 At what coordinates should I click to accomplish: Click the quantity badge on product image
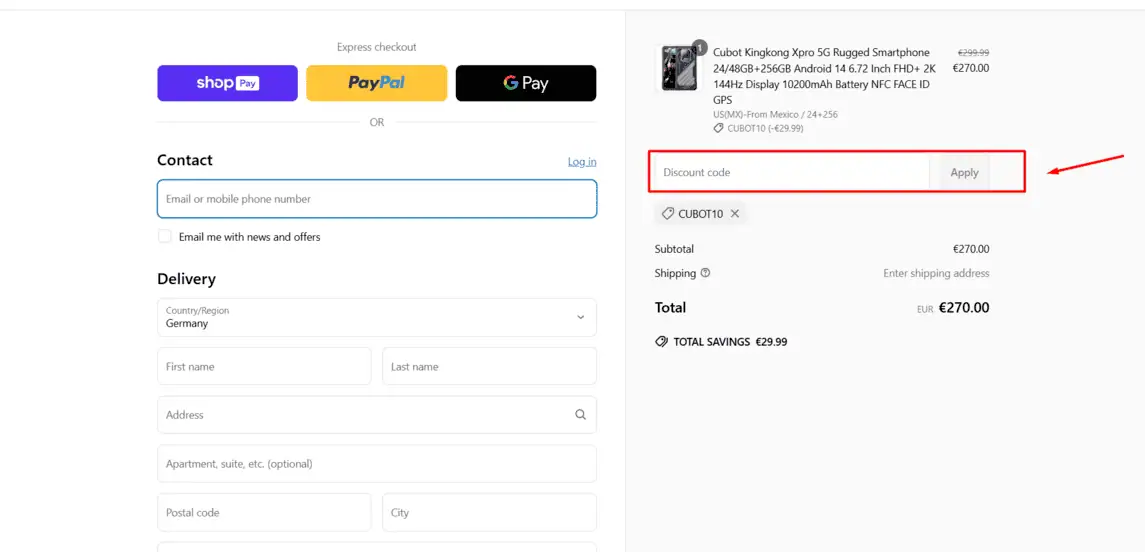pos(700,47)
